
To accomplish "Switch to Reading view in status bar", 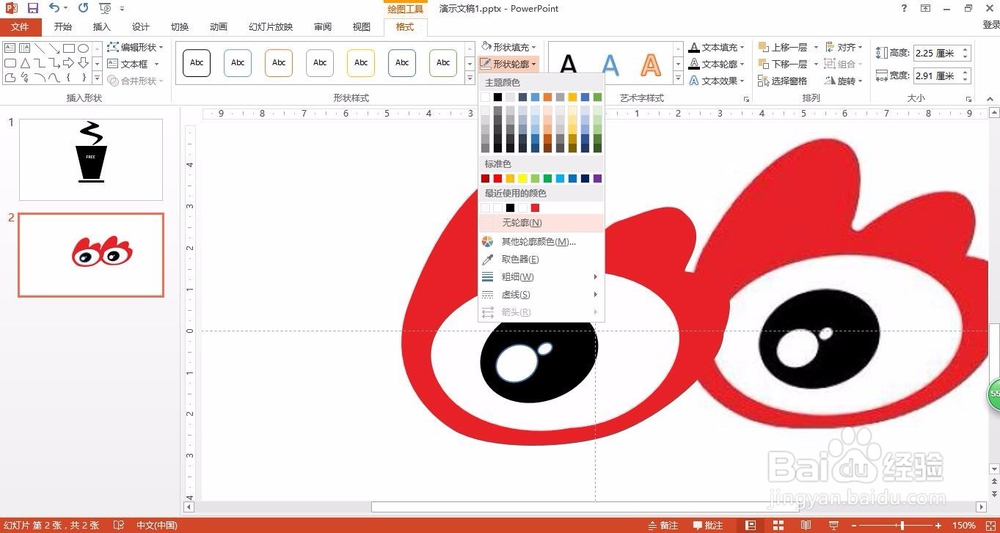I will tap(806, 525).
